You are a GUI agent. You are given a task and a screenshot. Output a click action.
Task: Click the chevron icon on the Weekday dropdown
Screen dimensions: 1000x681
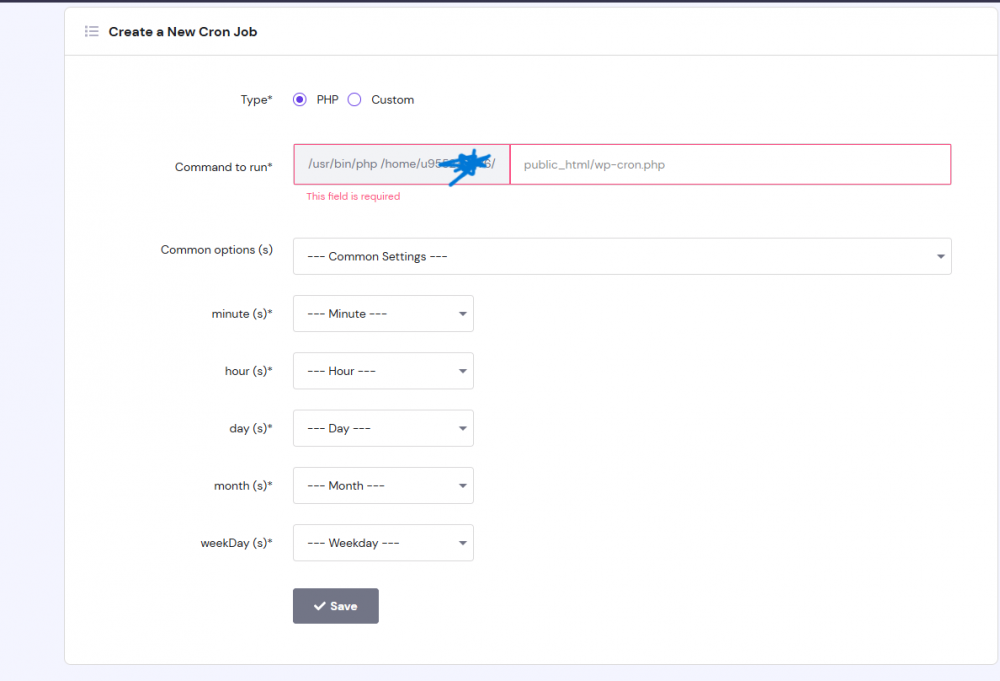(x=463, y=542)
